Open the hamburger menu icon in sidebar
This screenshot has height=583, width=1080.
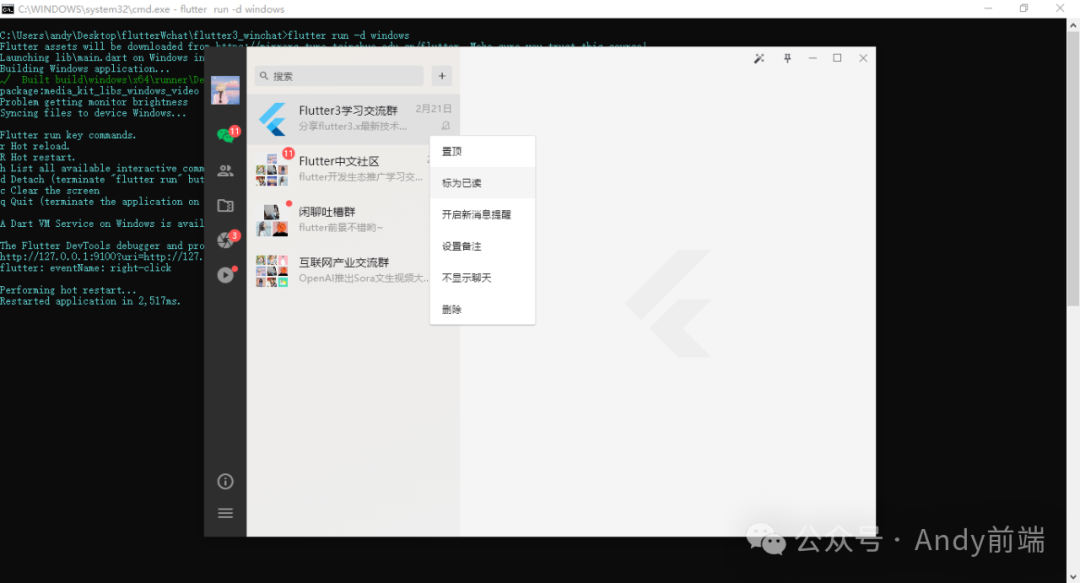click(225, 513)
